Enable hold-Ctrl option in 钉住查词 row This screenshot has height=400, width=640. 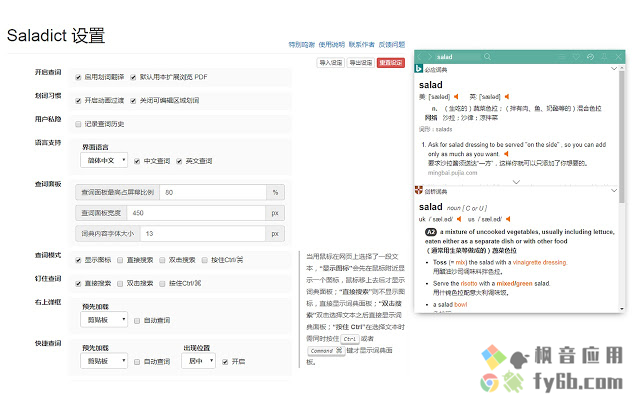(x=162, y=284)
